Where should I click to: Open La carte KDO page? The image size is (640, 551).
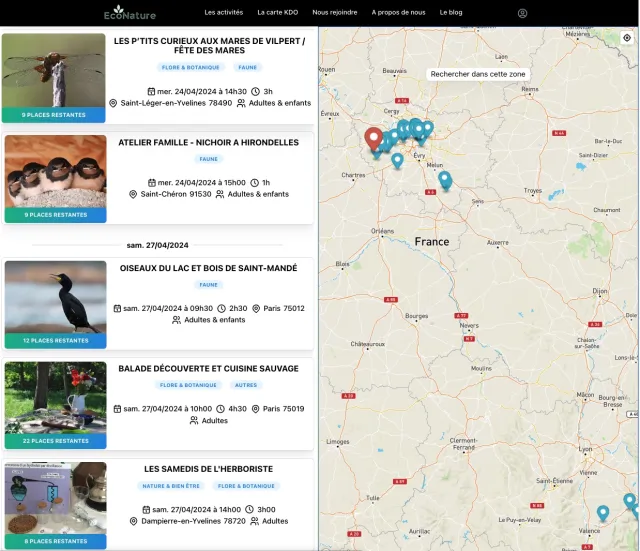point(277,13)
